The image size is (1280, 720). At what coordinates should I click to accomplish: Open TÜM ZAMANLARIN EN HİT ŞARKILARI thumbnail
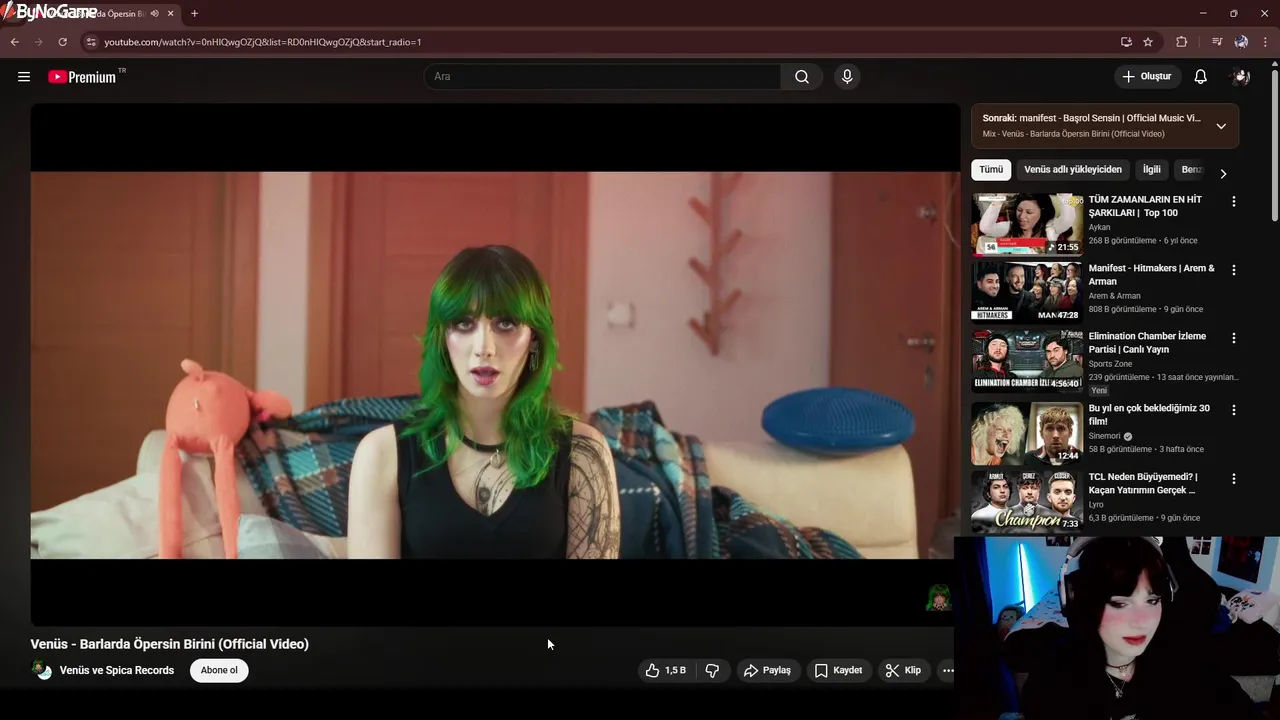1027,225
